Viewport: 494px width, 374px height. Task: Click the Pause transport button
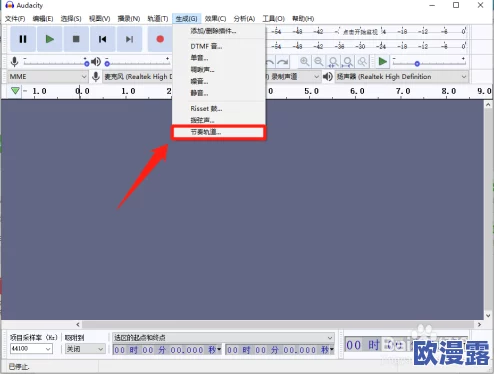tap(23, 39)
